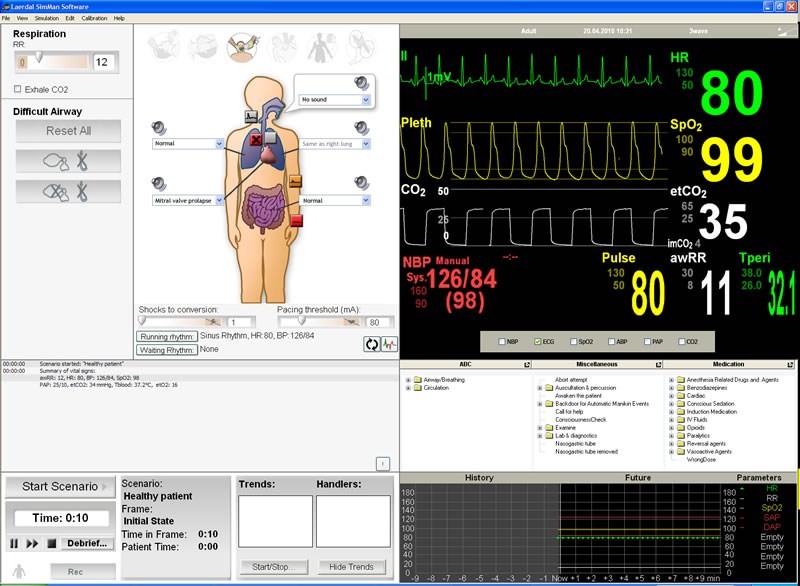Image resolution: width=800 pixels, height=586 pixels.
Task: Click the expand icon on the ABC panel header
Action: (x=527, y=365)
